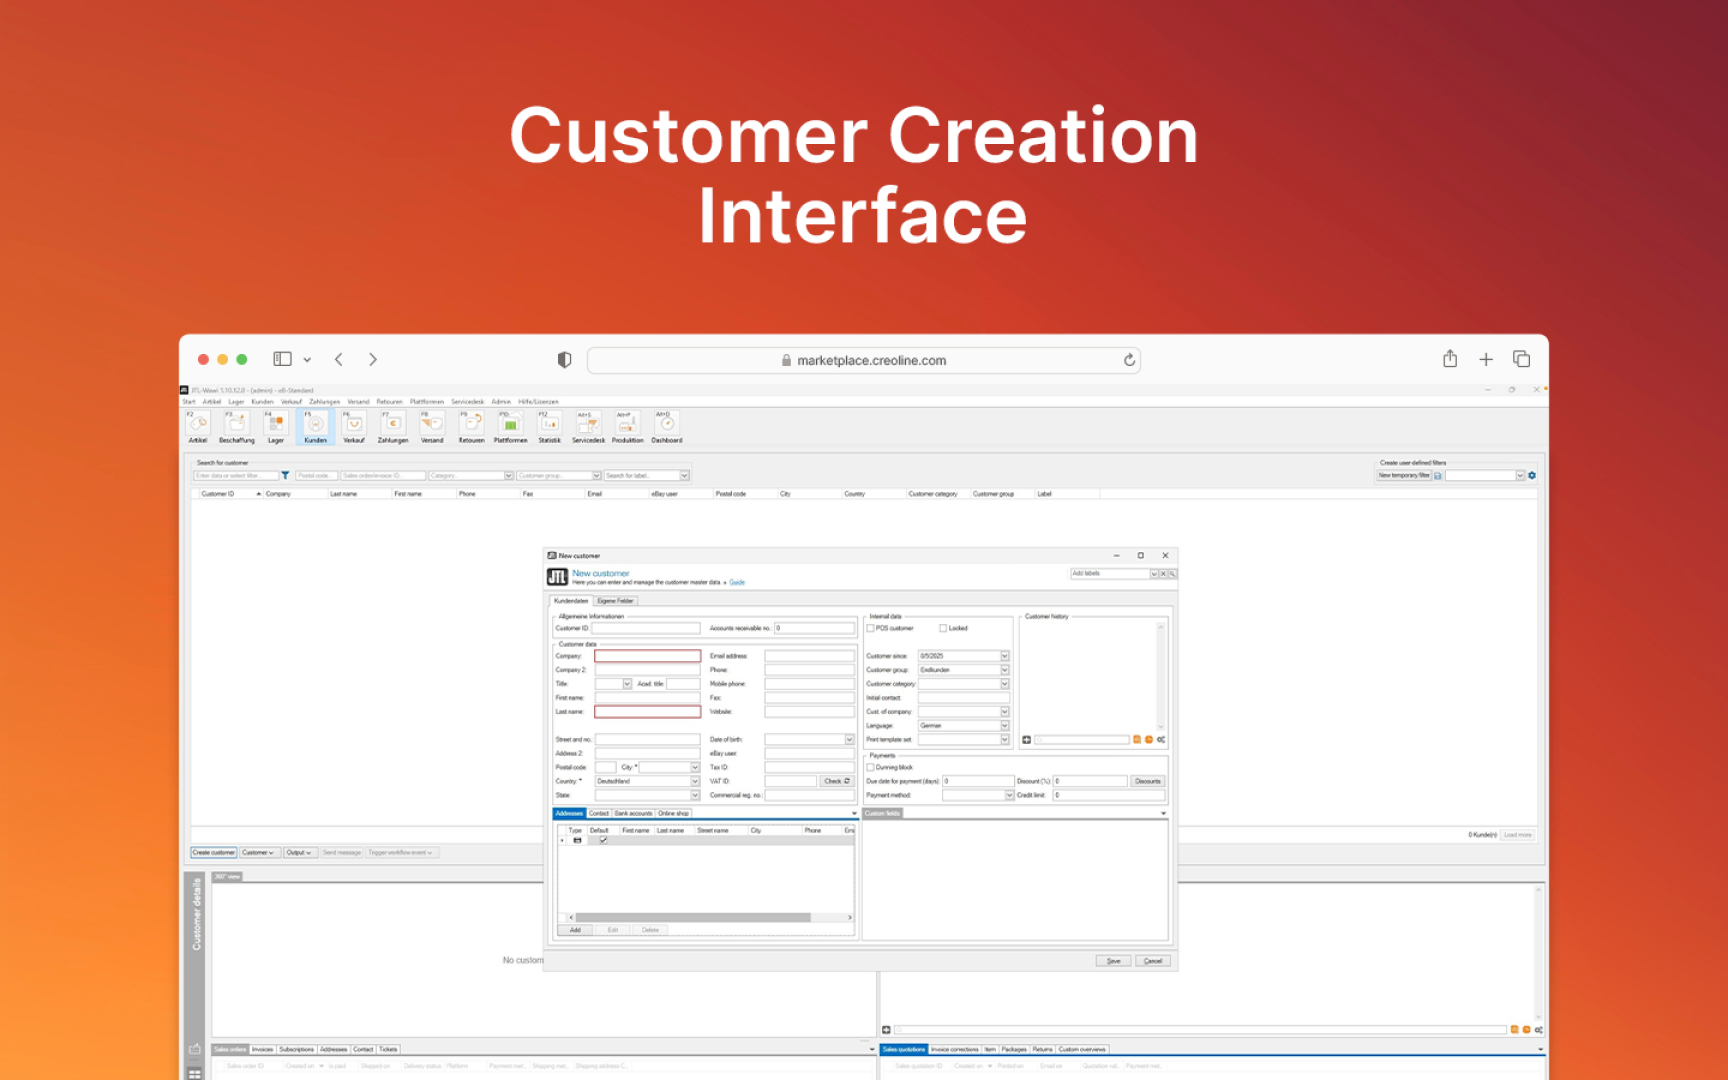The image size is (1728, 1080).
Task: Open the Category filter dropdown in customer search
Action: pos(509,476)
